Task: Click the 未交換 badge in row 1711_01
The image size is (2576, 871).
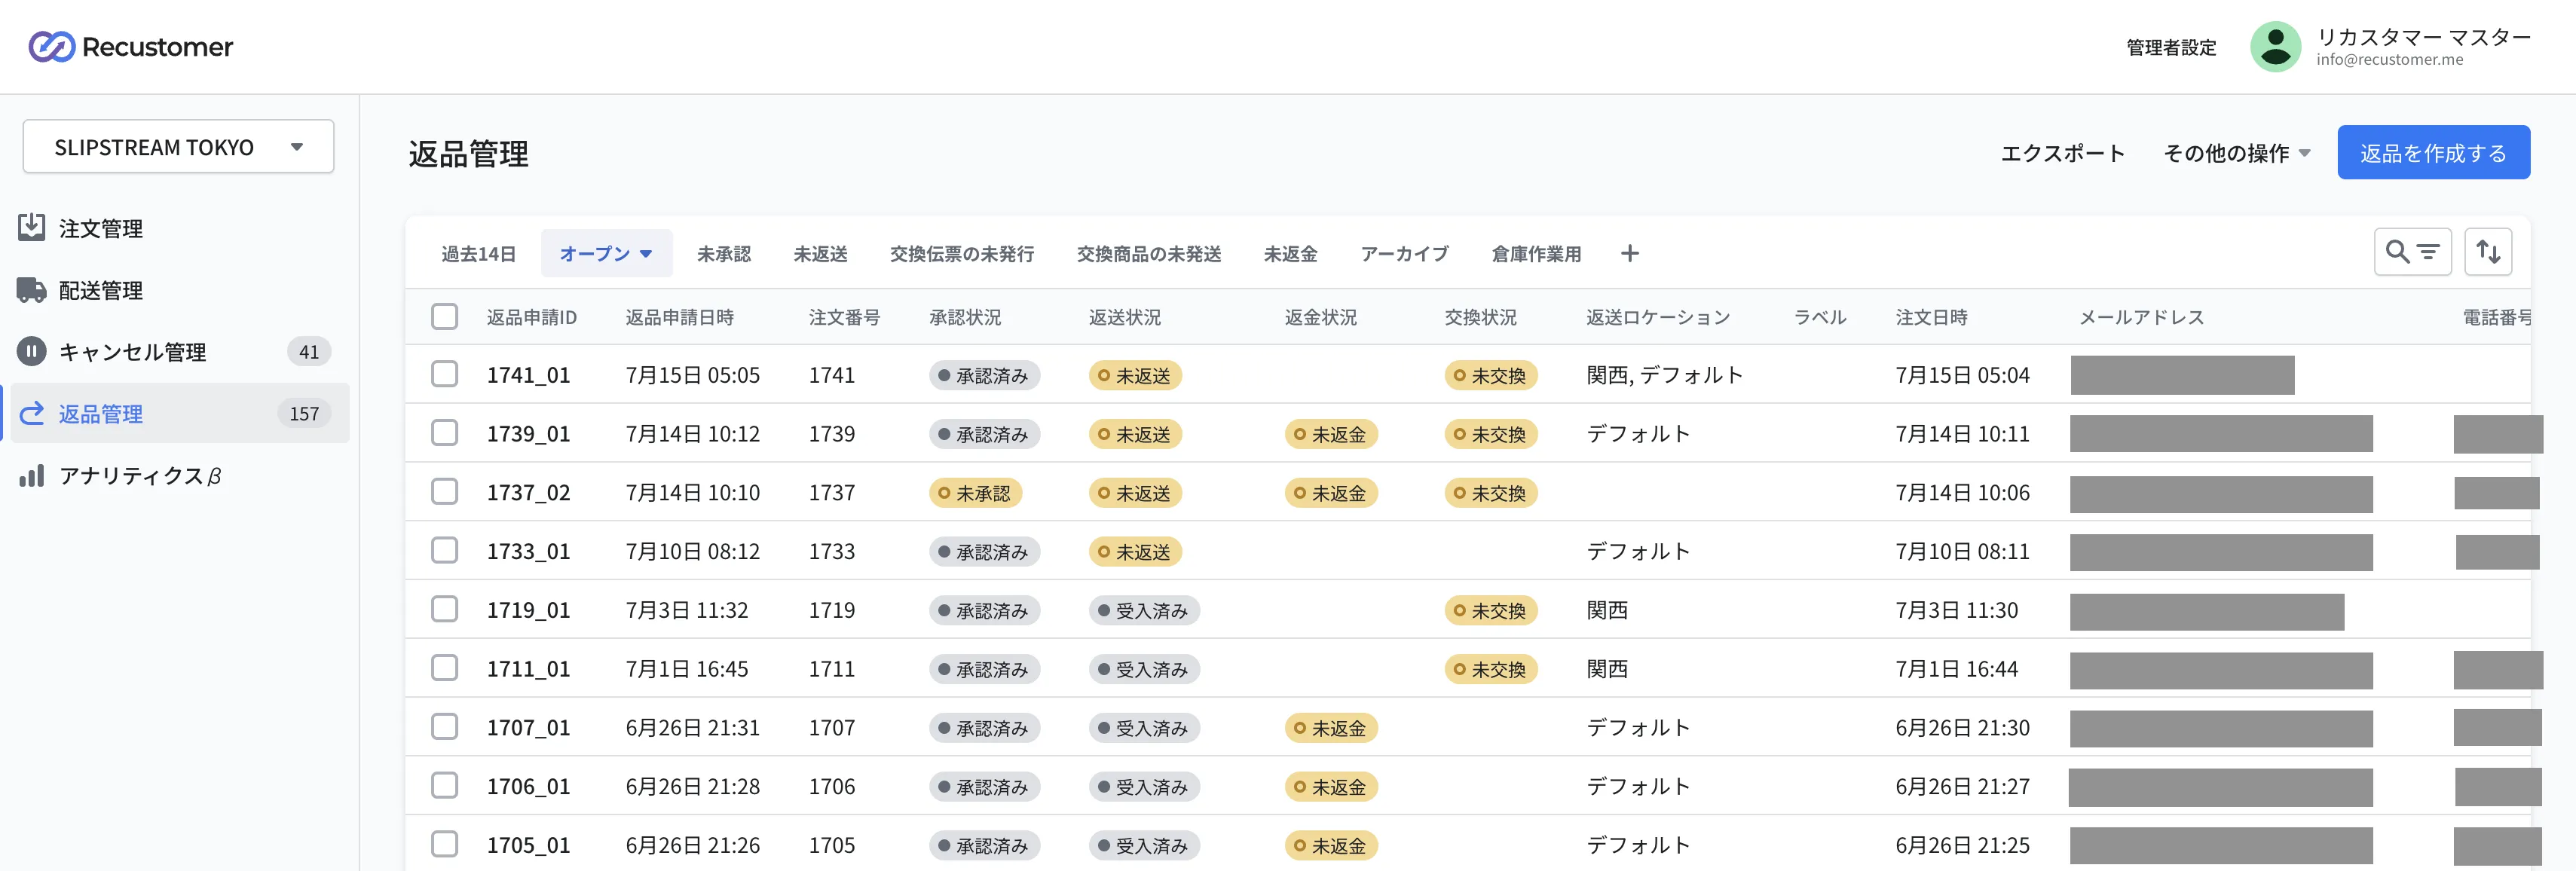Action: pos(1490,669)
